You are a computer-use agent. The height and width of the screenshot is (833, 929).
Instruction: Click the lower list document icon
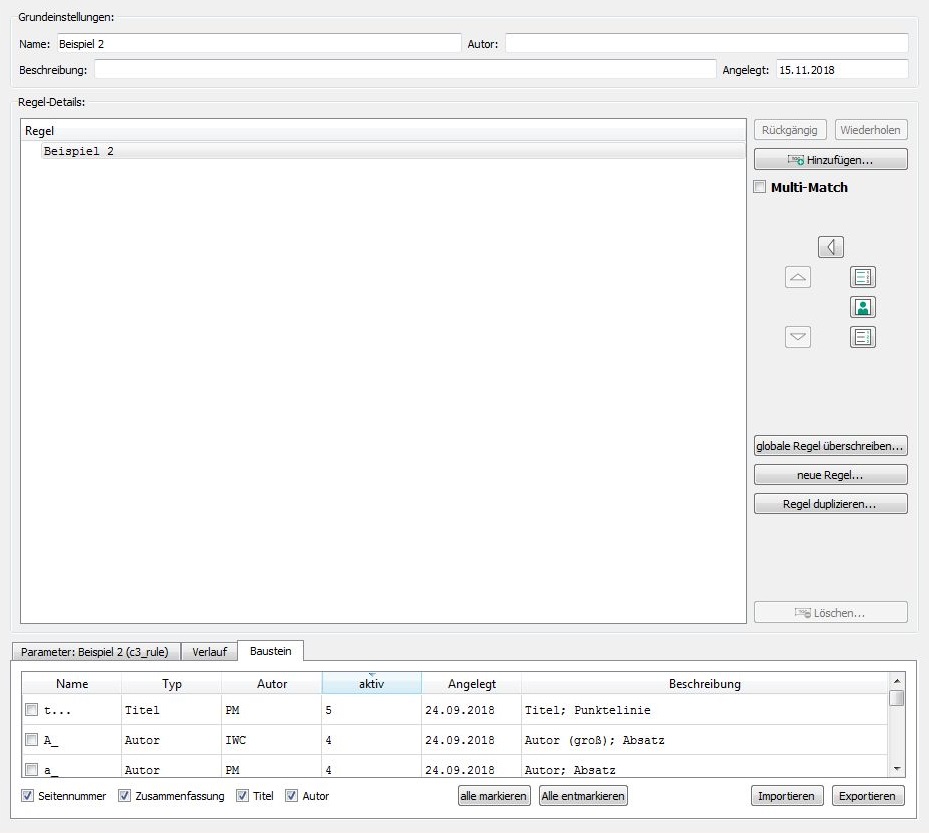pos(863,337)
